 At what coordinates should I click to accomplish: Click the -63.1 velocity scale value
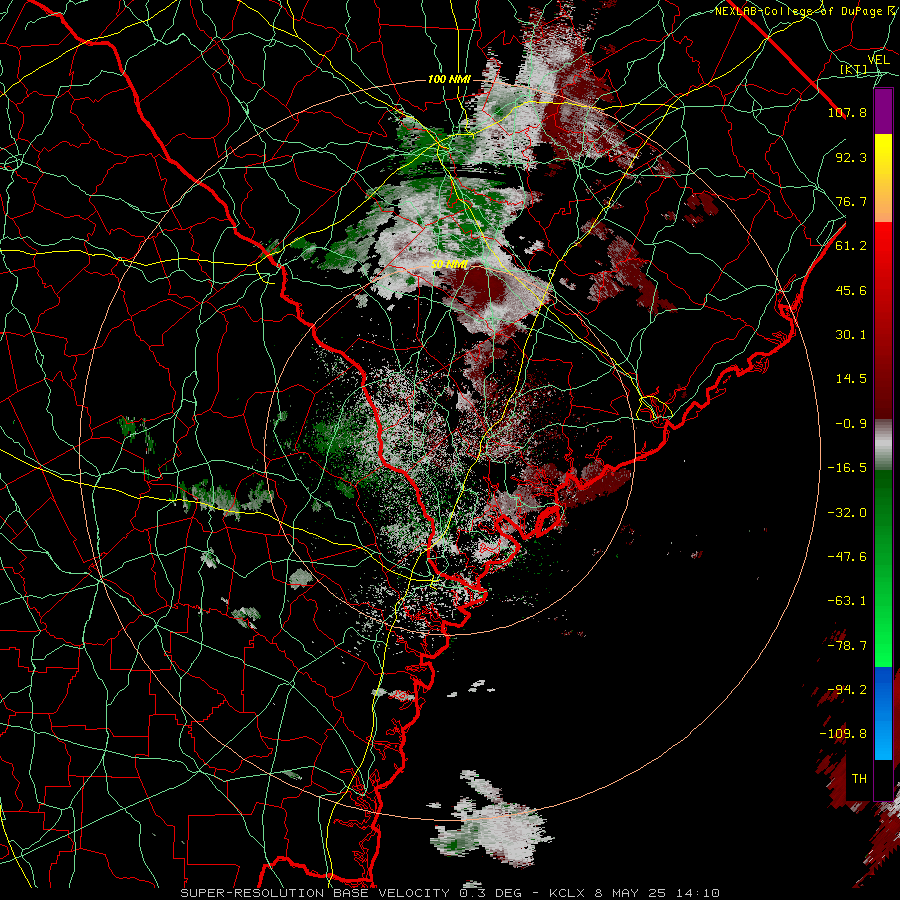pos(847,601)
